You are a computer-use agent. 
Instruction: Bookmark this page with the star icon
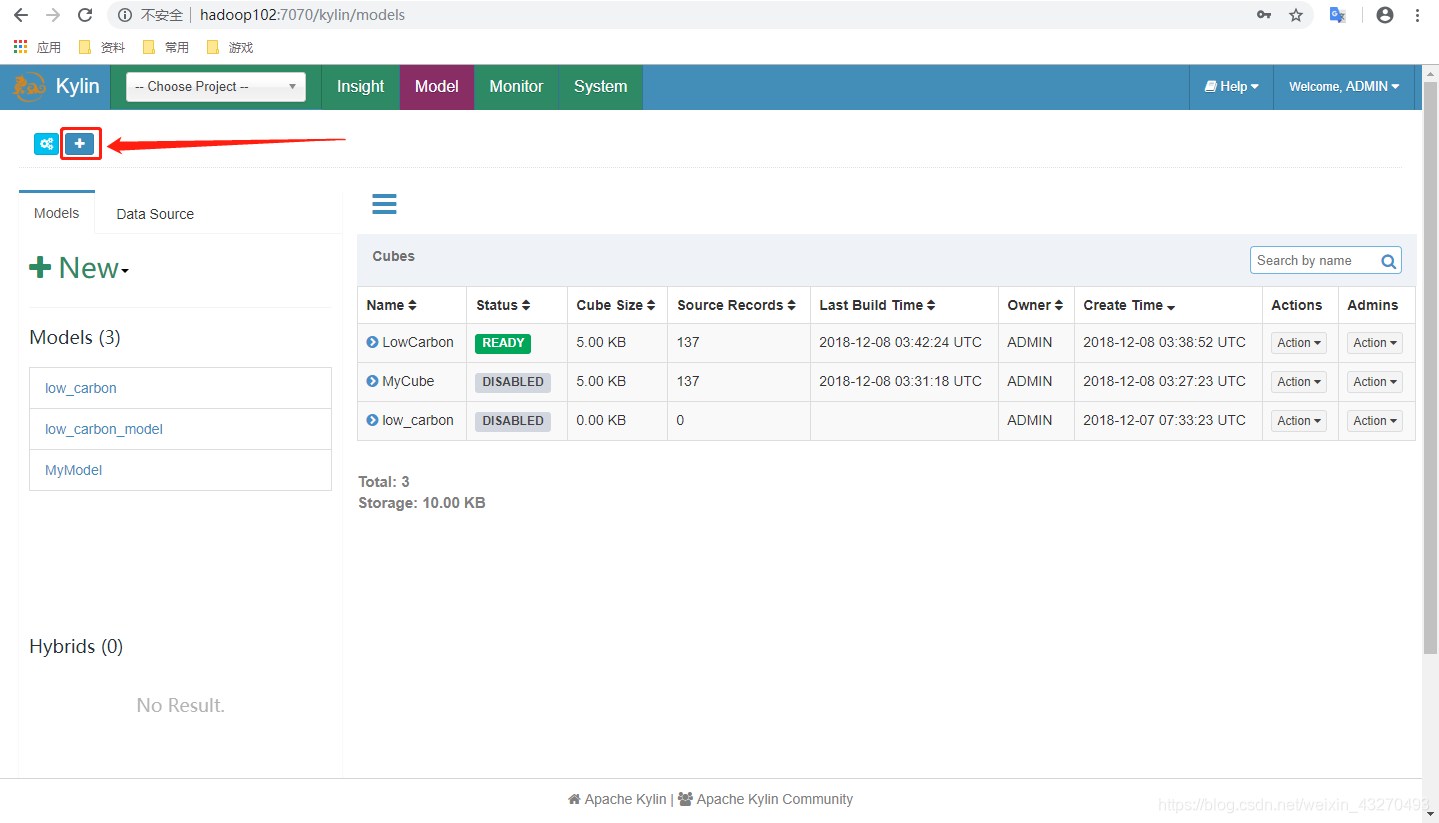tap(1296, 15)
